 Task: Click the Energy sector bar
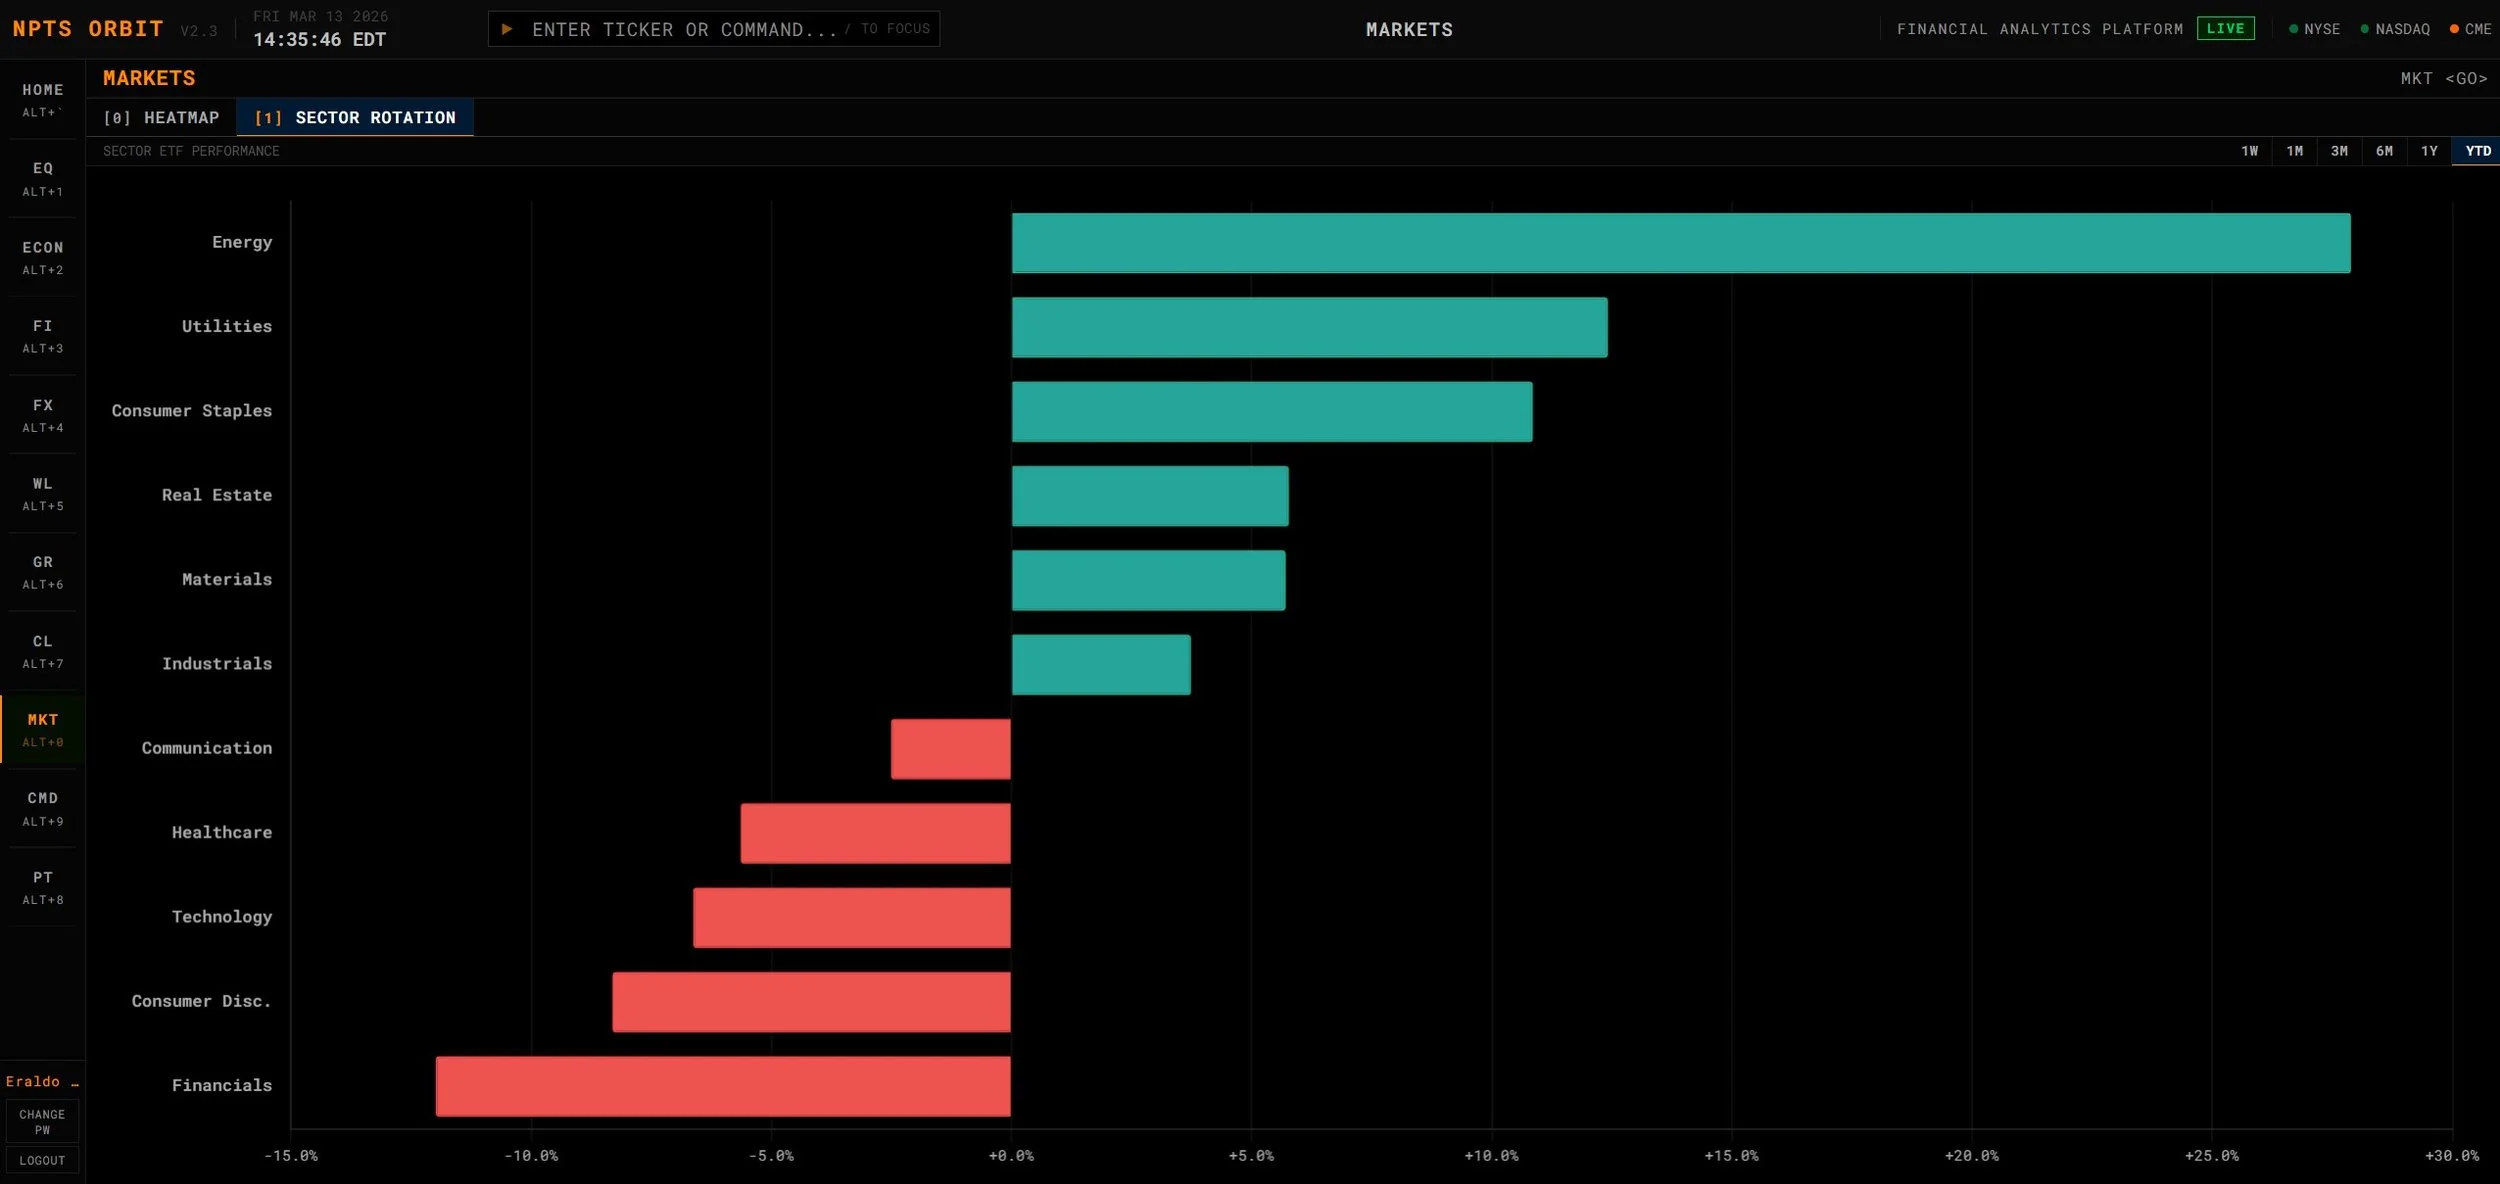pyautogui.click(x=1680, y=243)
